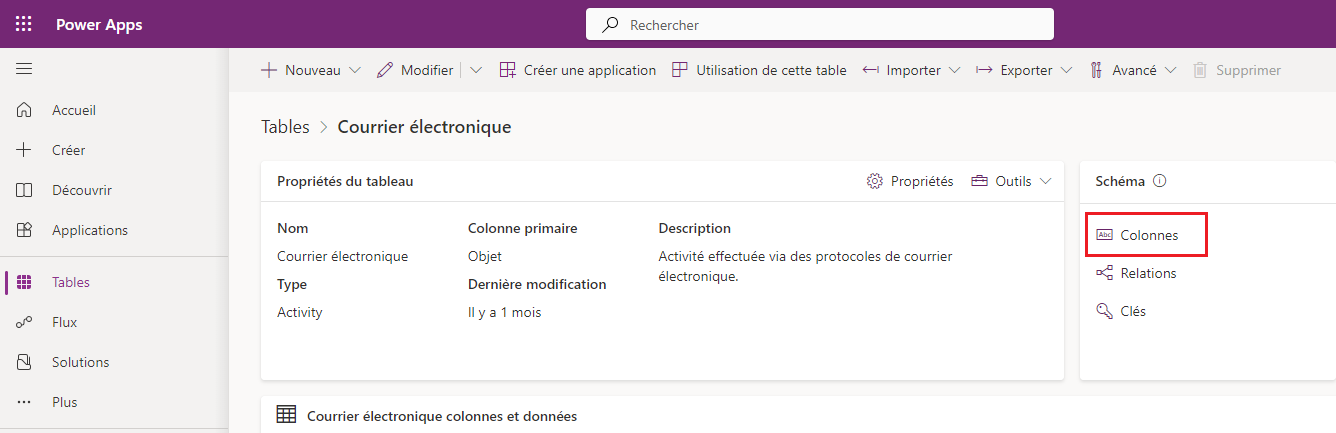Click the Propriétés button label
Viewport: 1336px width, 433px height.
click(922, 181)
